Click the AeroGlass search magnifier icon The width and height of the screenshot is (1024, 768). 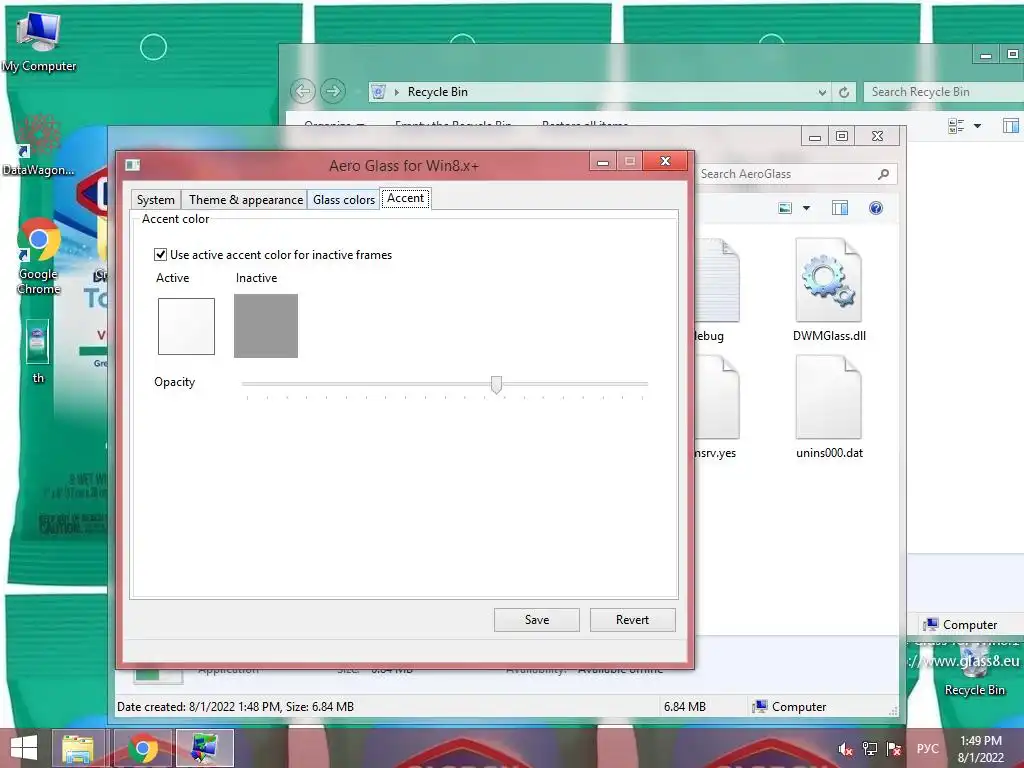(884, 174)
